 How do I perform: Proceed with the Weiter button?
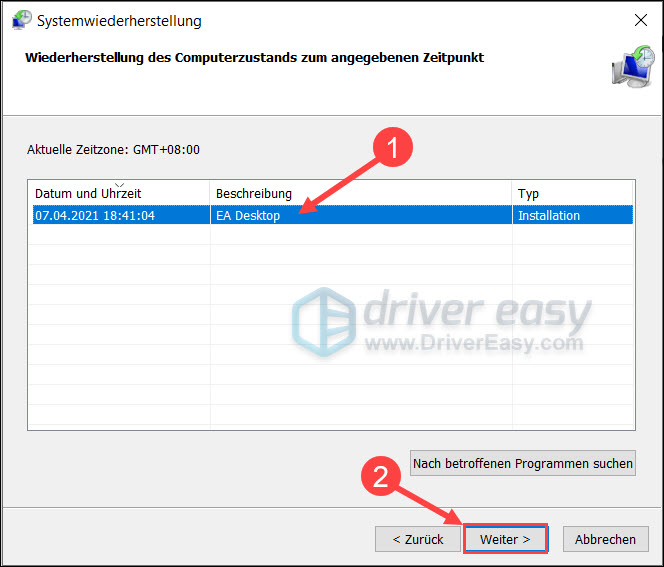coord(506,539)
